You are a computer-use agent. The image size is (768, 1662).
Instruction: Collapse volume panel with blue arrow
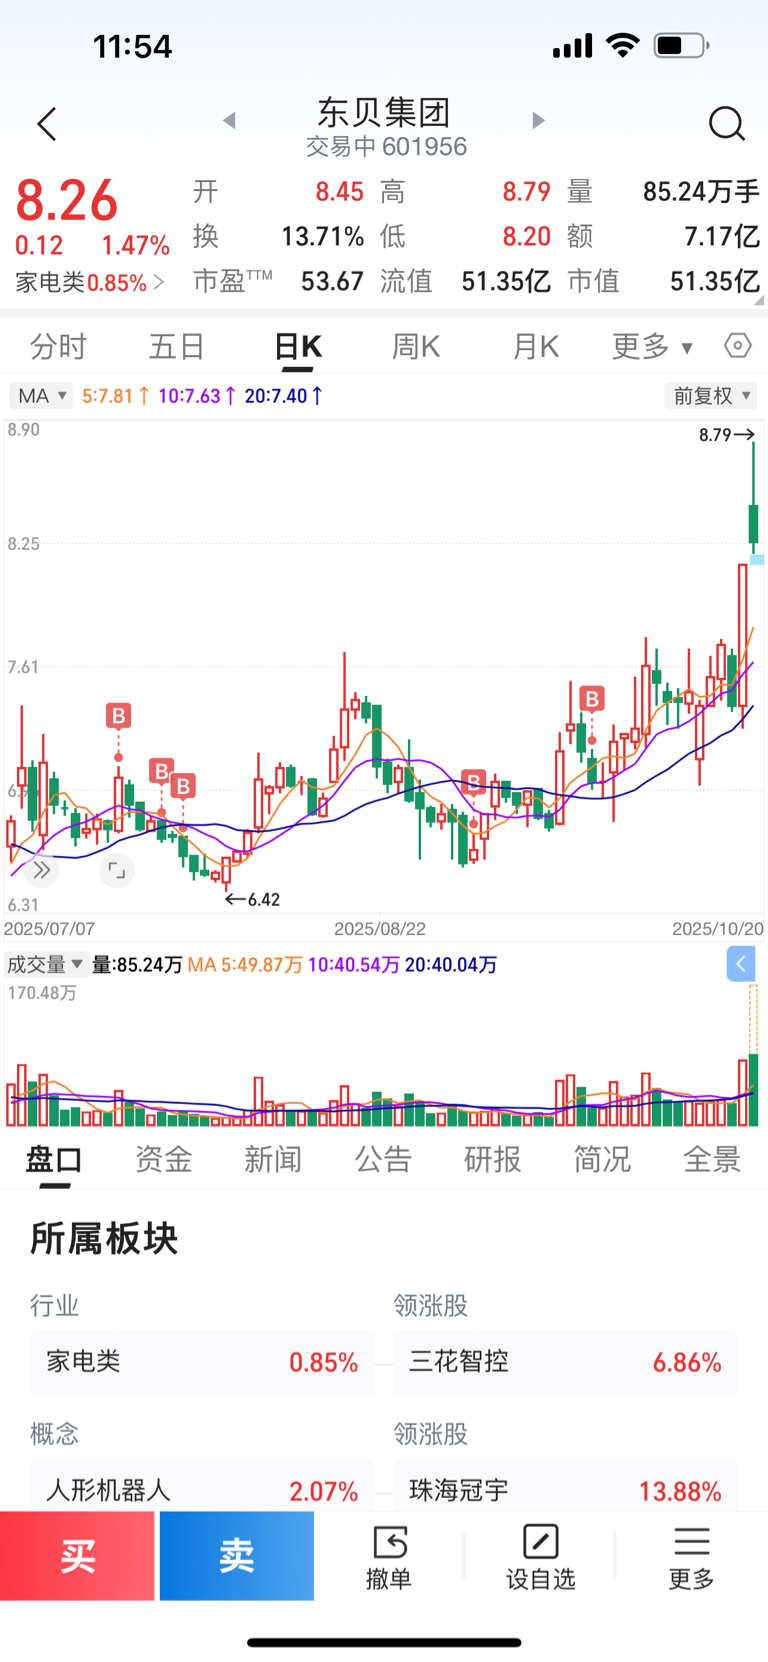(x=740, y=964)
